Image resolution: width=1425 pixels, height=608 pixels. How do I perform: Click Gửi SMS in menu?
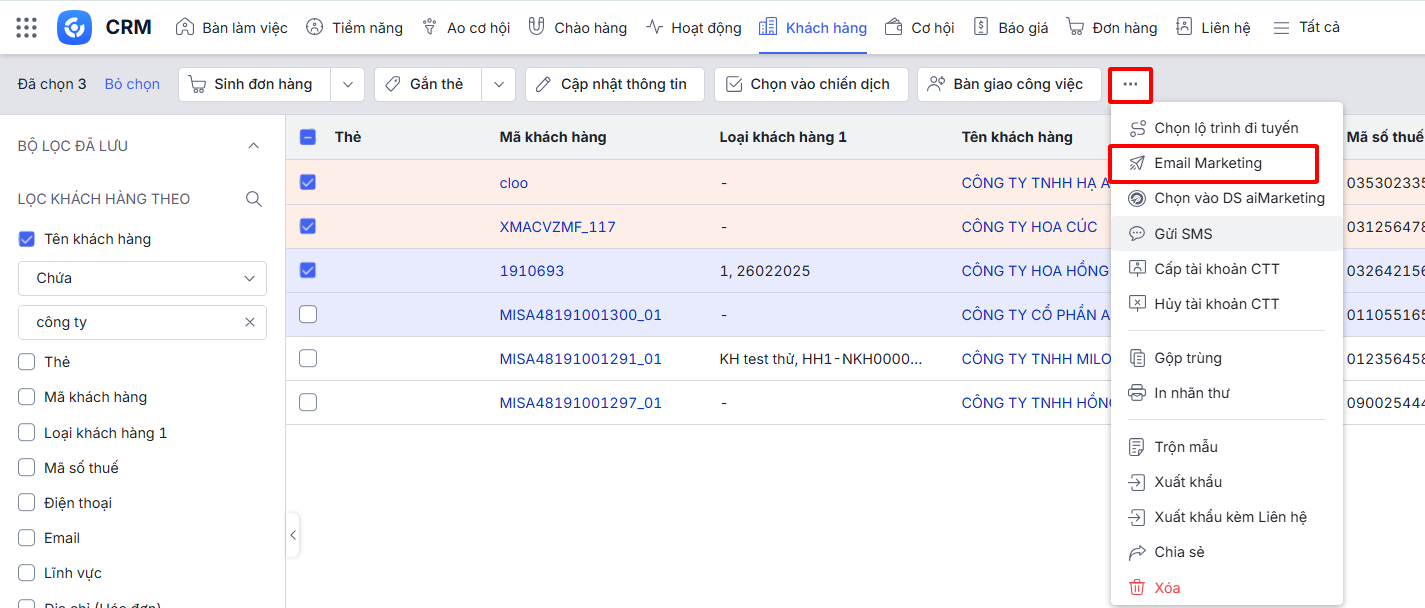click(1183, 234)
